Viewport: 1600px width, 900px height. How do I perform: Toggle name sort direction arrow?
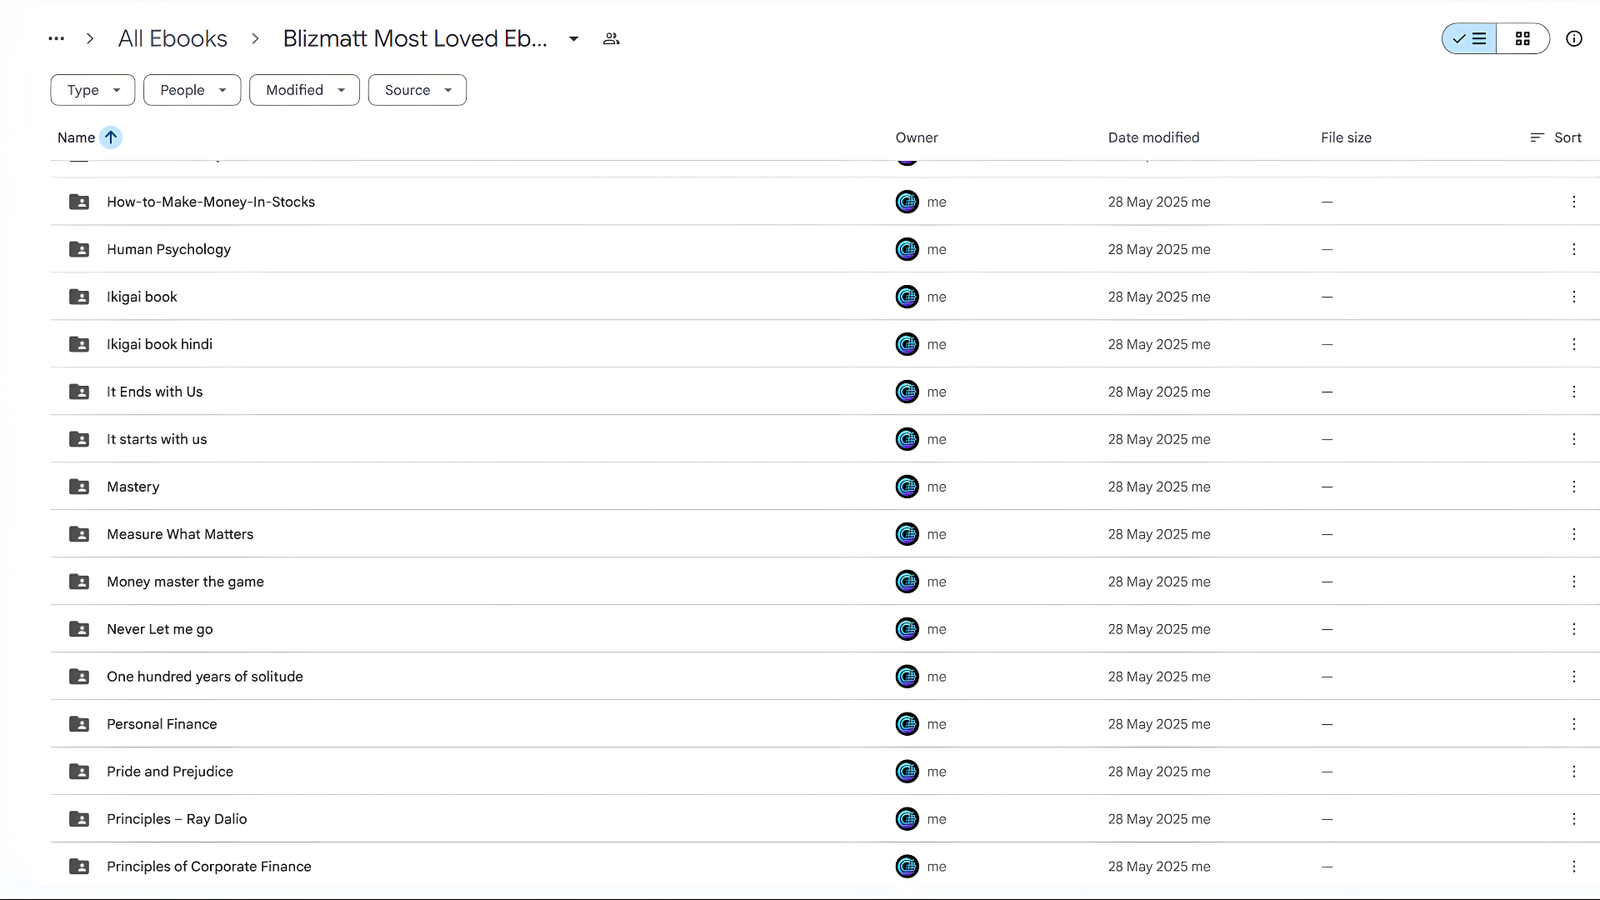(x=111, y=138)
